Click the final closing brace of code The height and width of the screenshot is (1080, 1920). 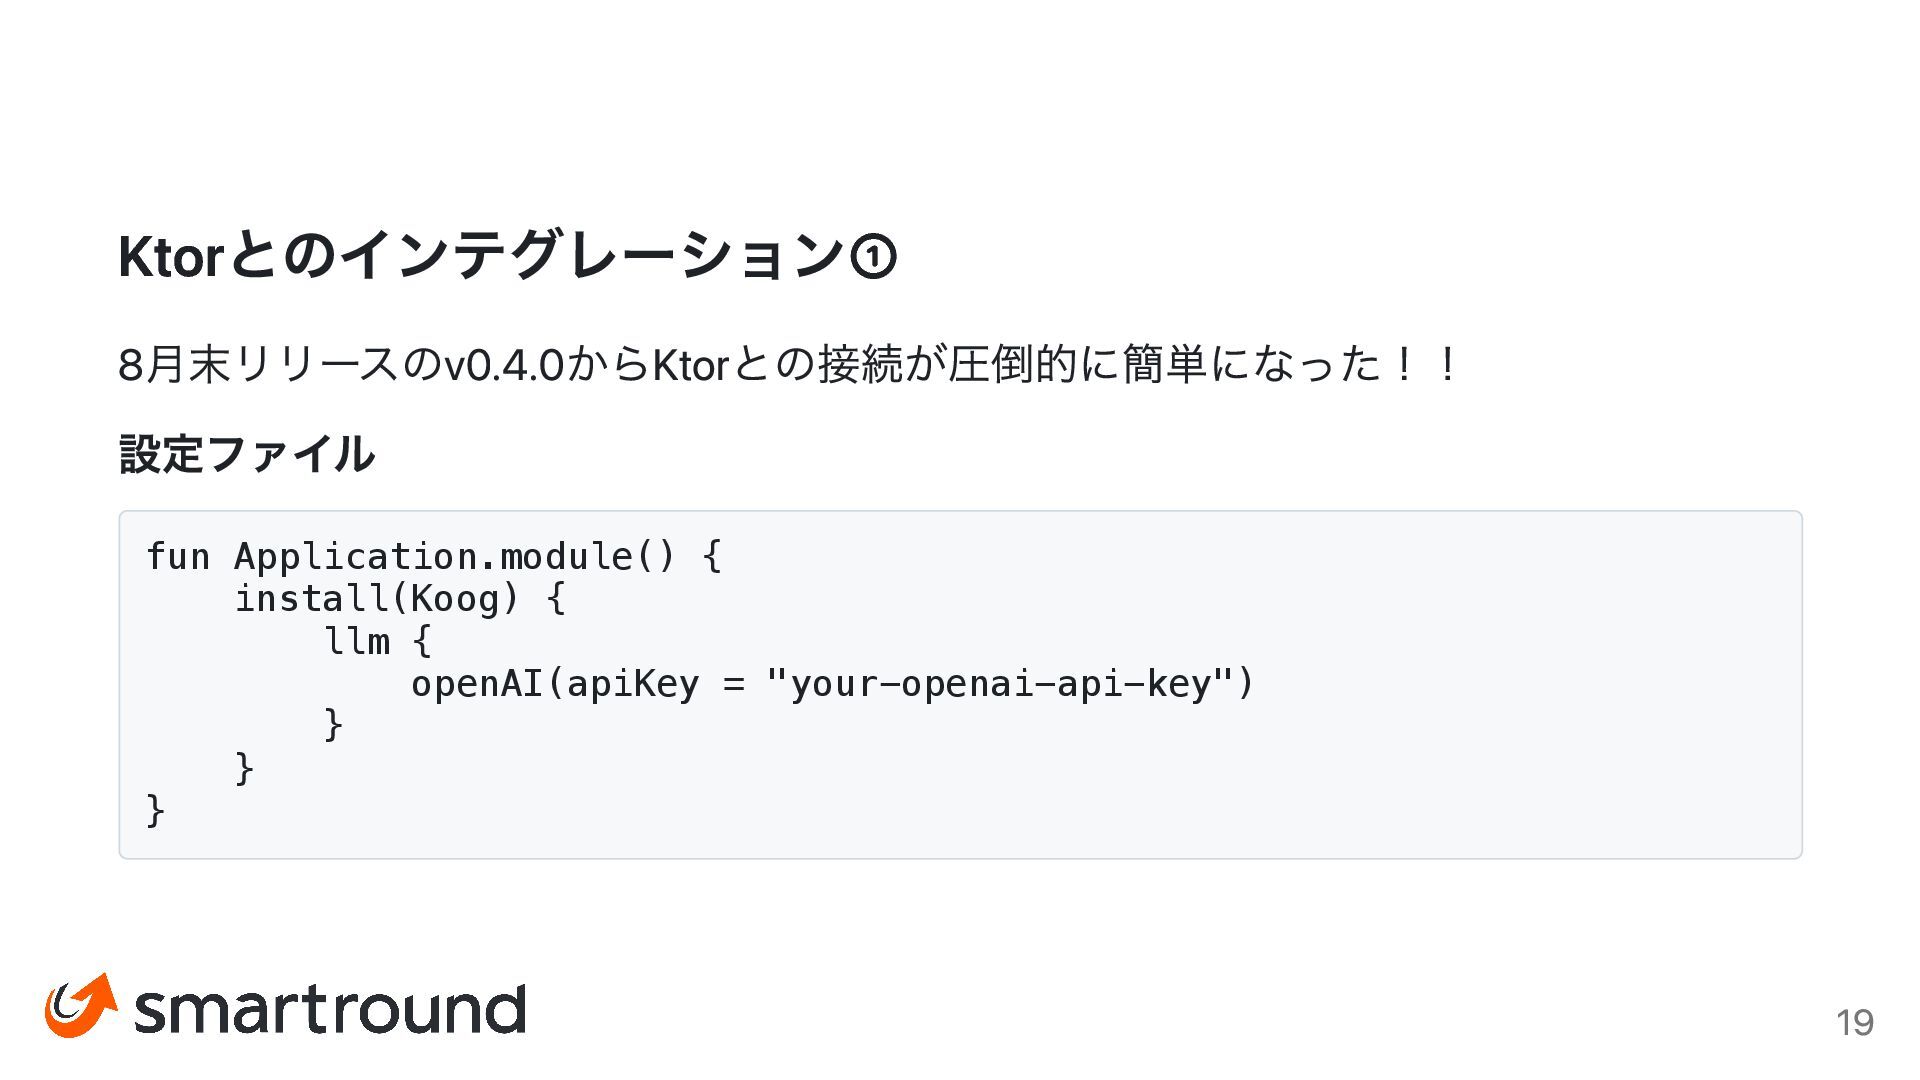156,810
